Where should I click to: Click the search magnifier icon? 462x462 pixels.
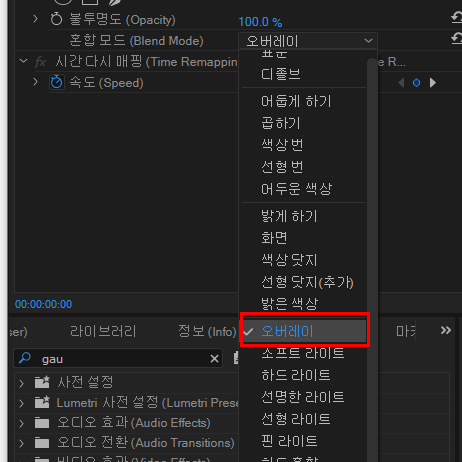pos(25,358)
